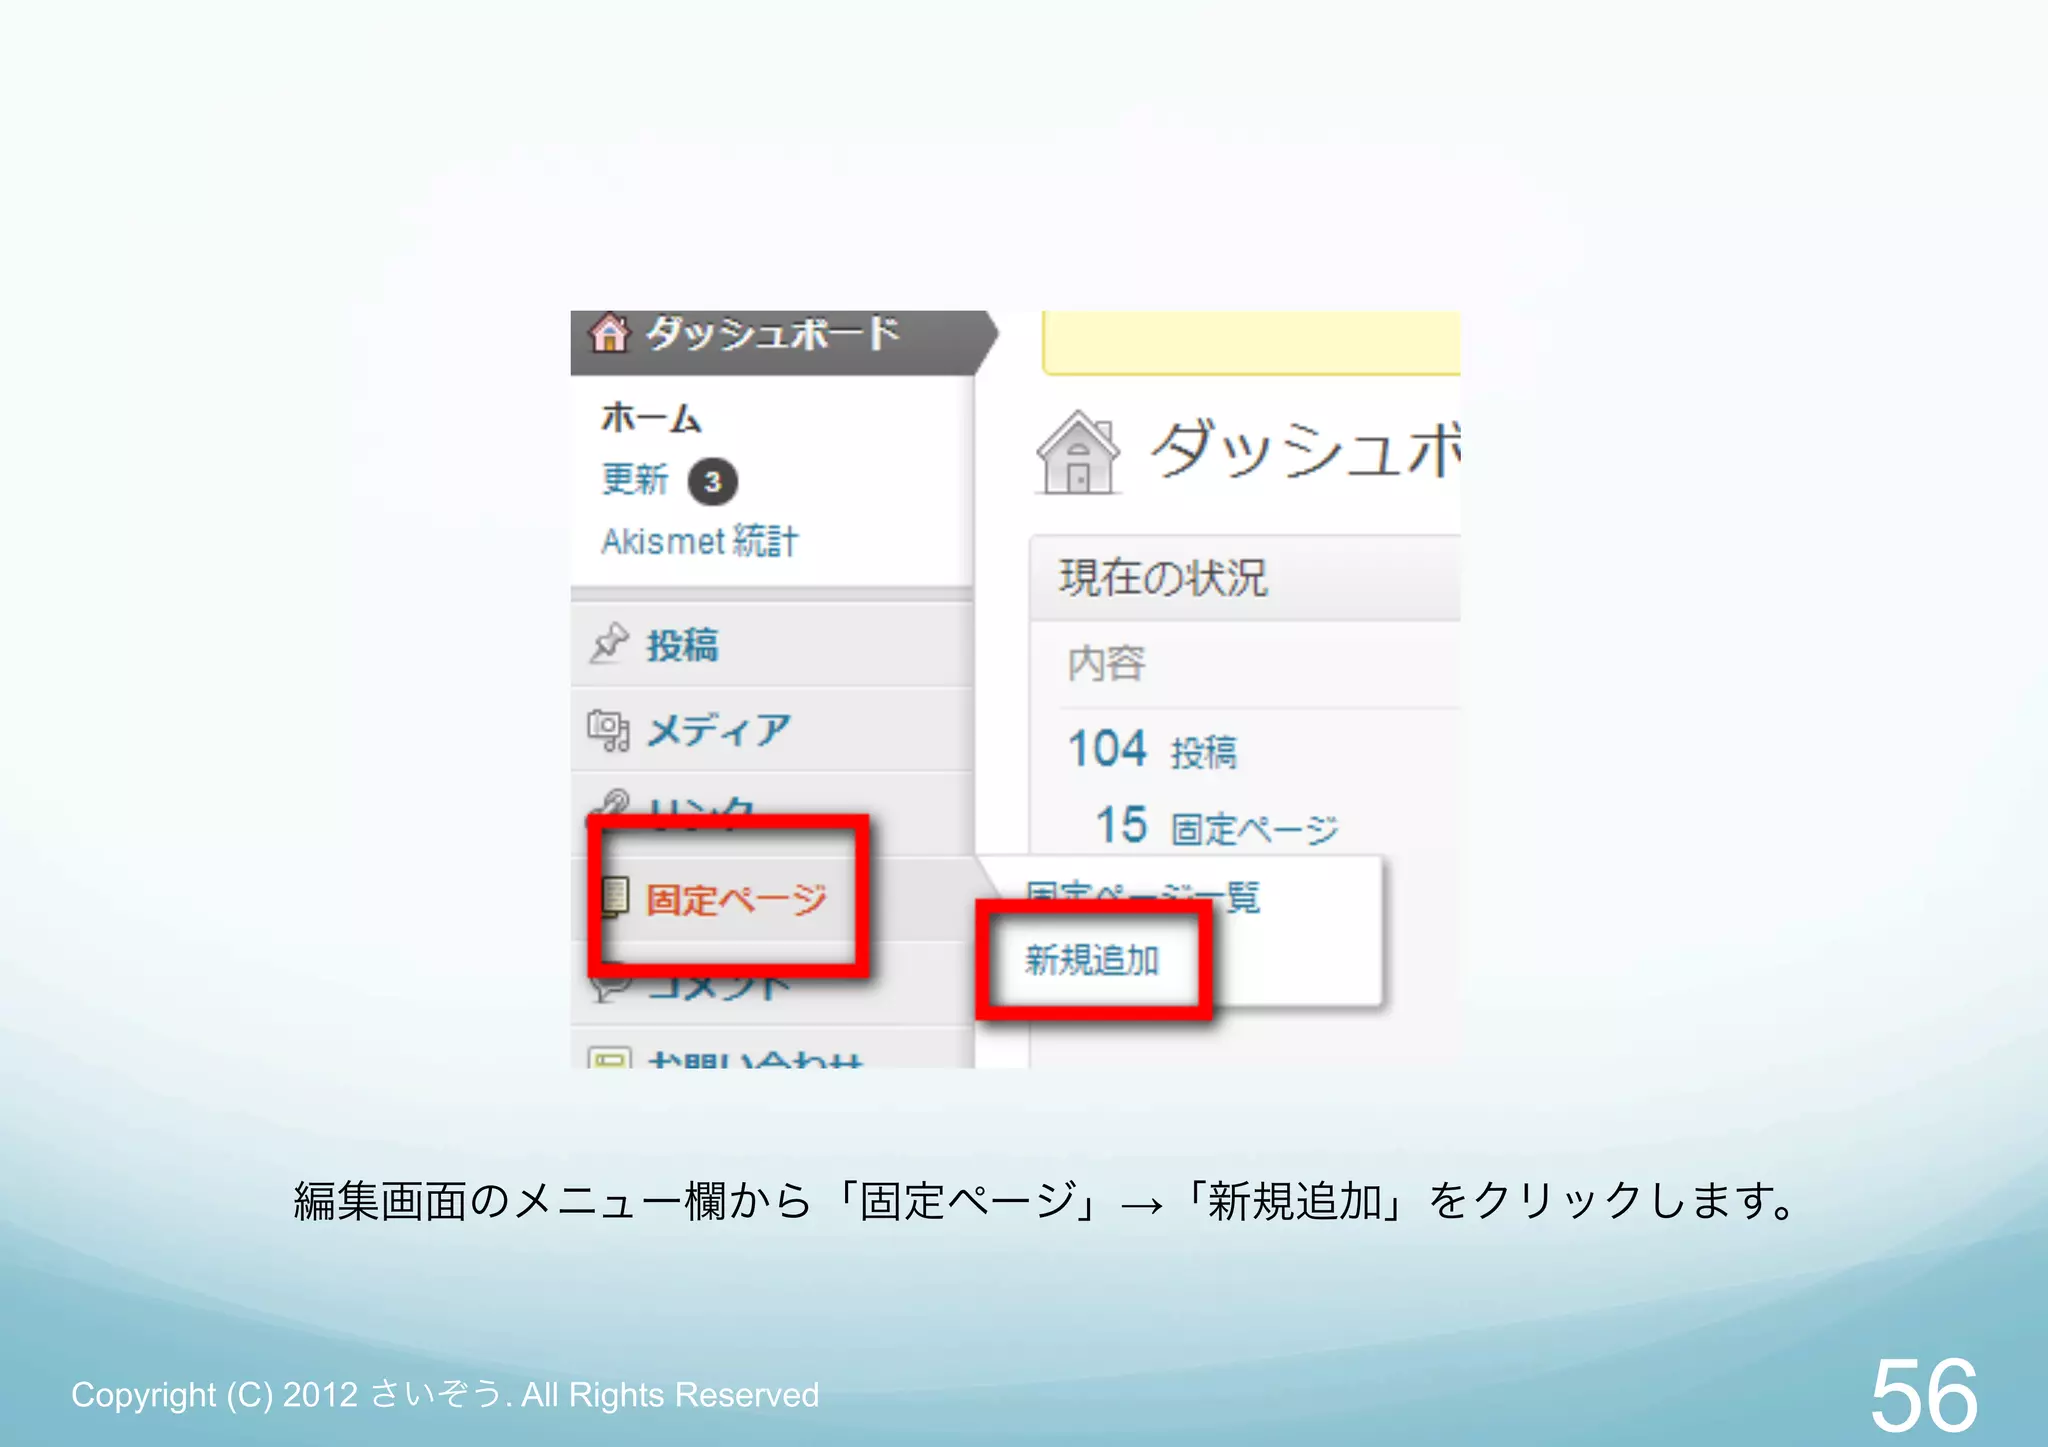Click 固定ページ link in the status panel
Screen dimensions: 2048x1447
[1255, 830]
